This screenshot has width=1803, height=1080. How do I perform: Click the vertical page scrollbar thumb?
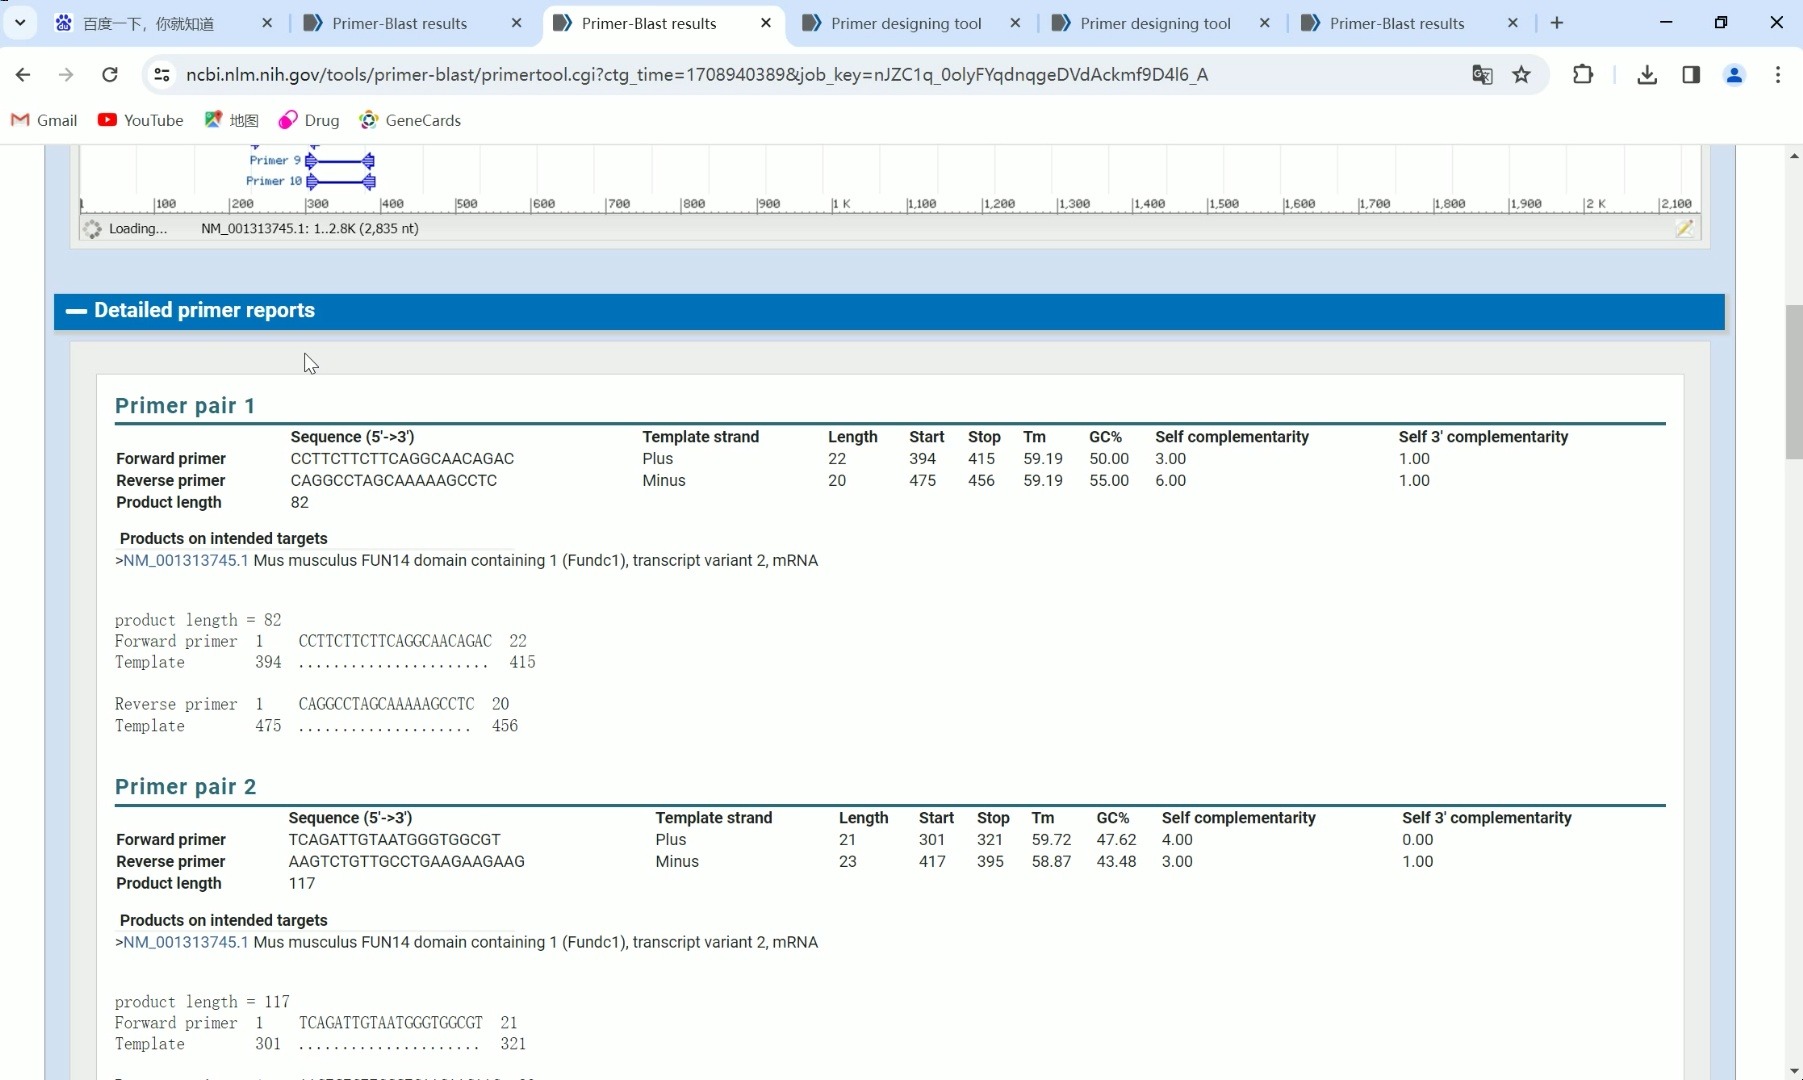coord(1794,383)
